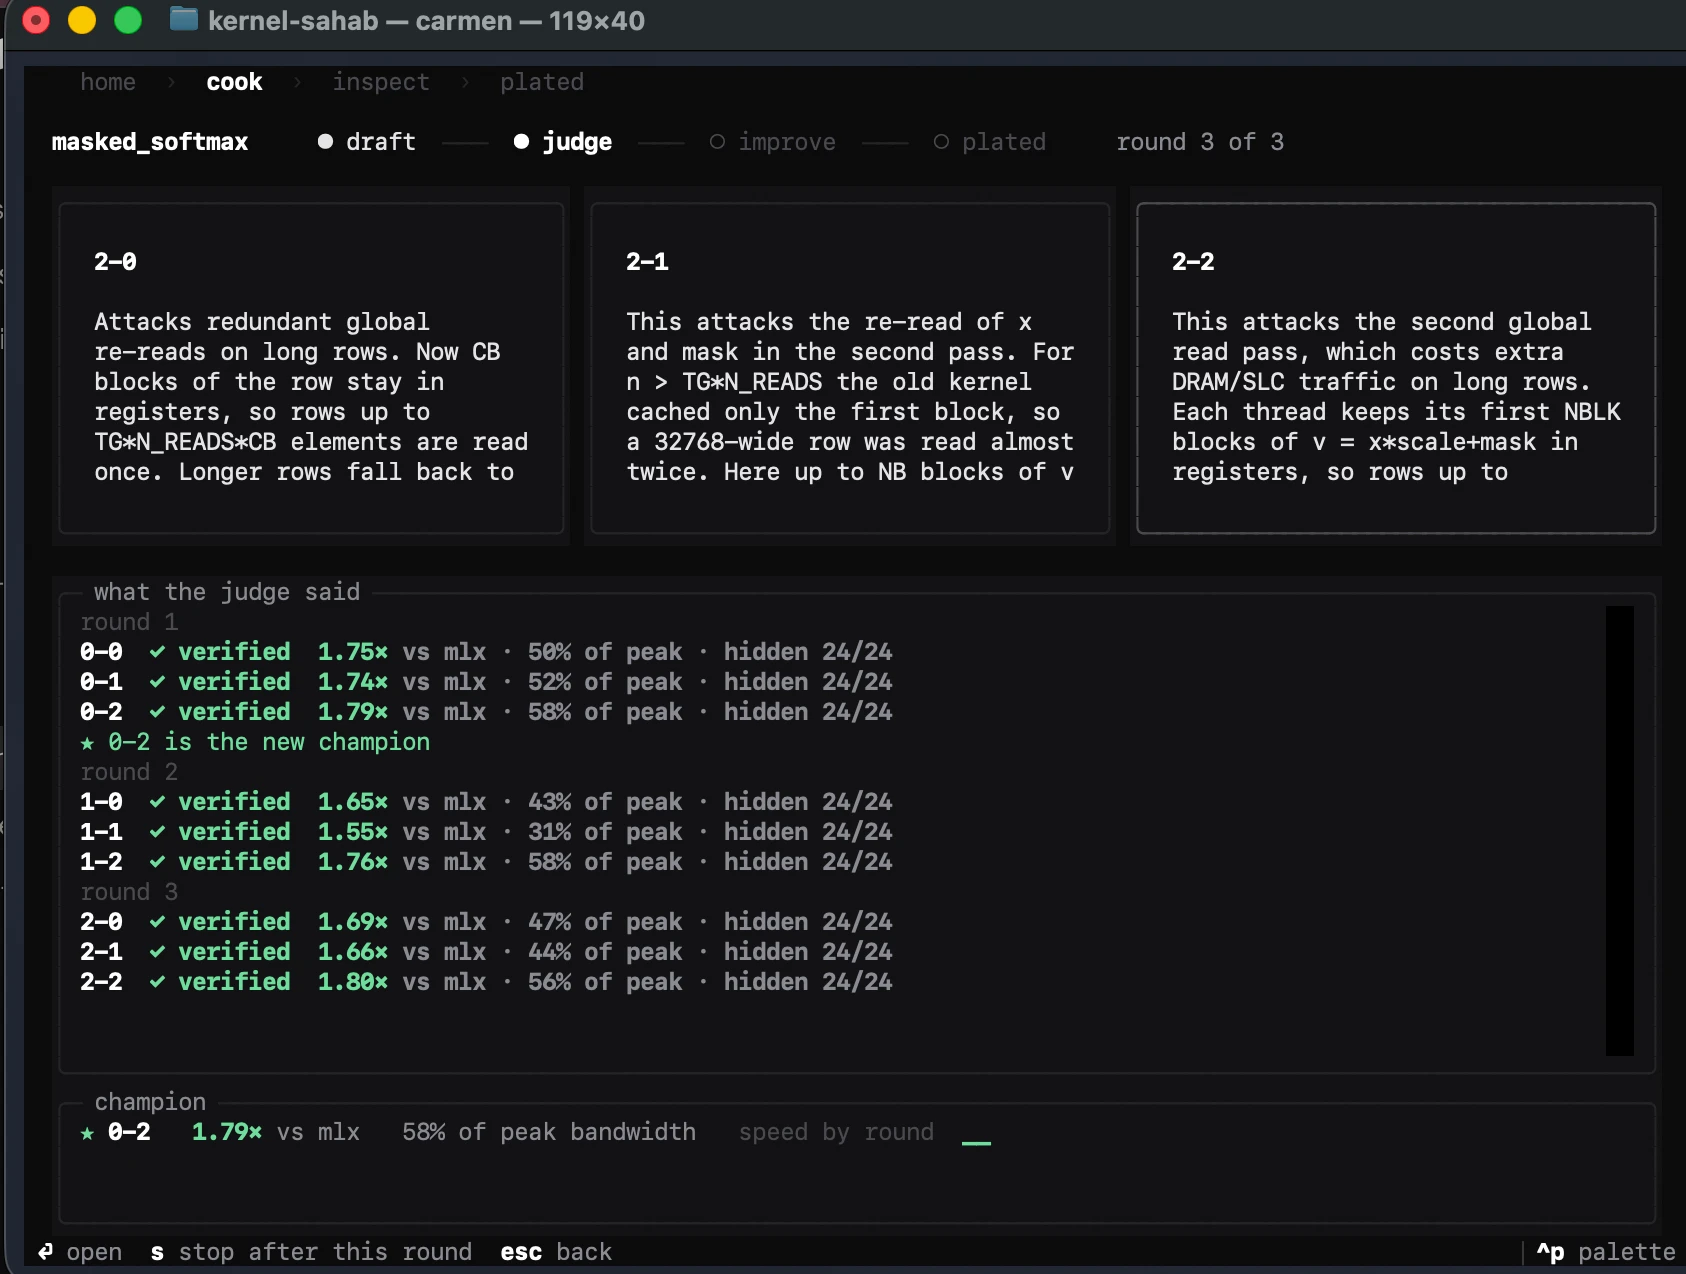Click 'hidden 24/24' in row 2-0
Screen dimensions: 1686x1274
click(x=808, y=922)
